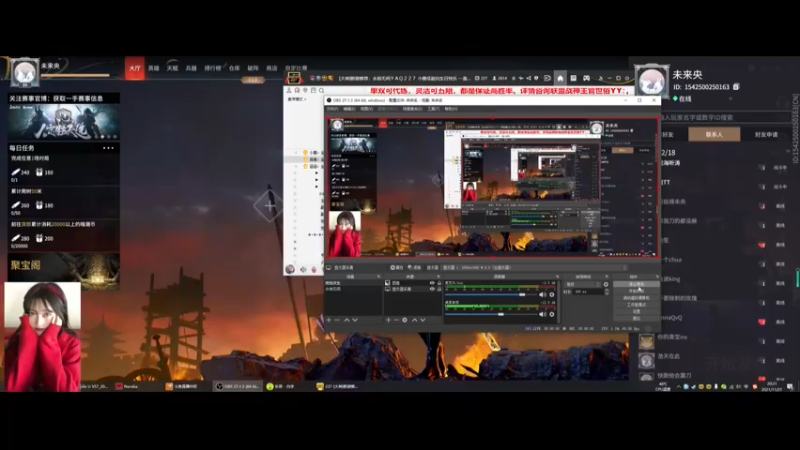Open the 大厅 lobby tab
800x450 pixels.
point(135,68)
